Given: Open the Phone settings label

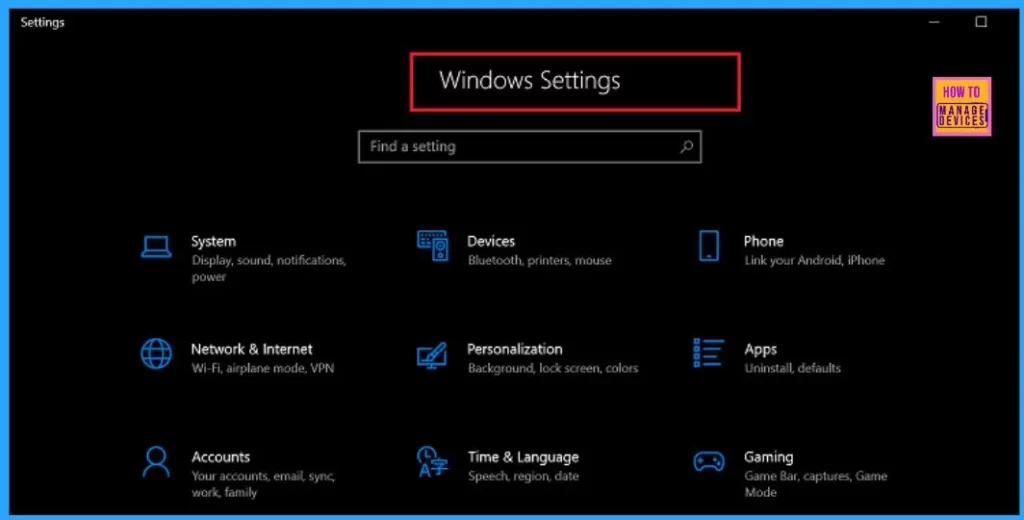Looking at the screenshot, I should tap(763, 241).
